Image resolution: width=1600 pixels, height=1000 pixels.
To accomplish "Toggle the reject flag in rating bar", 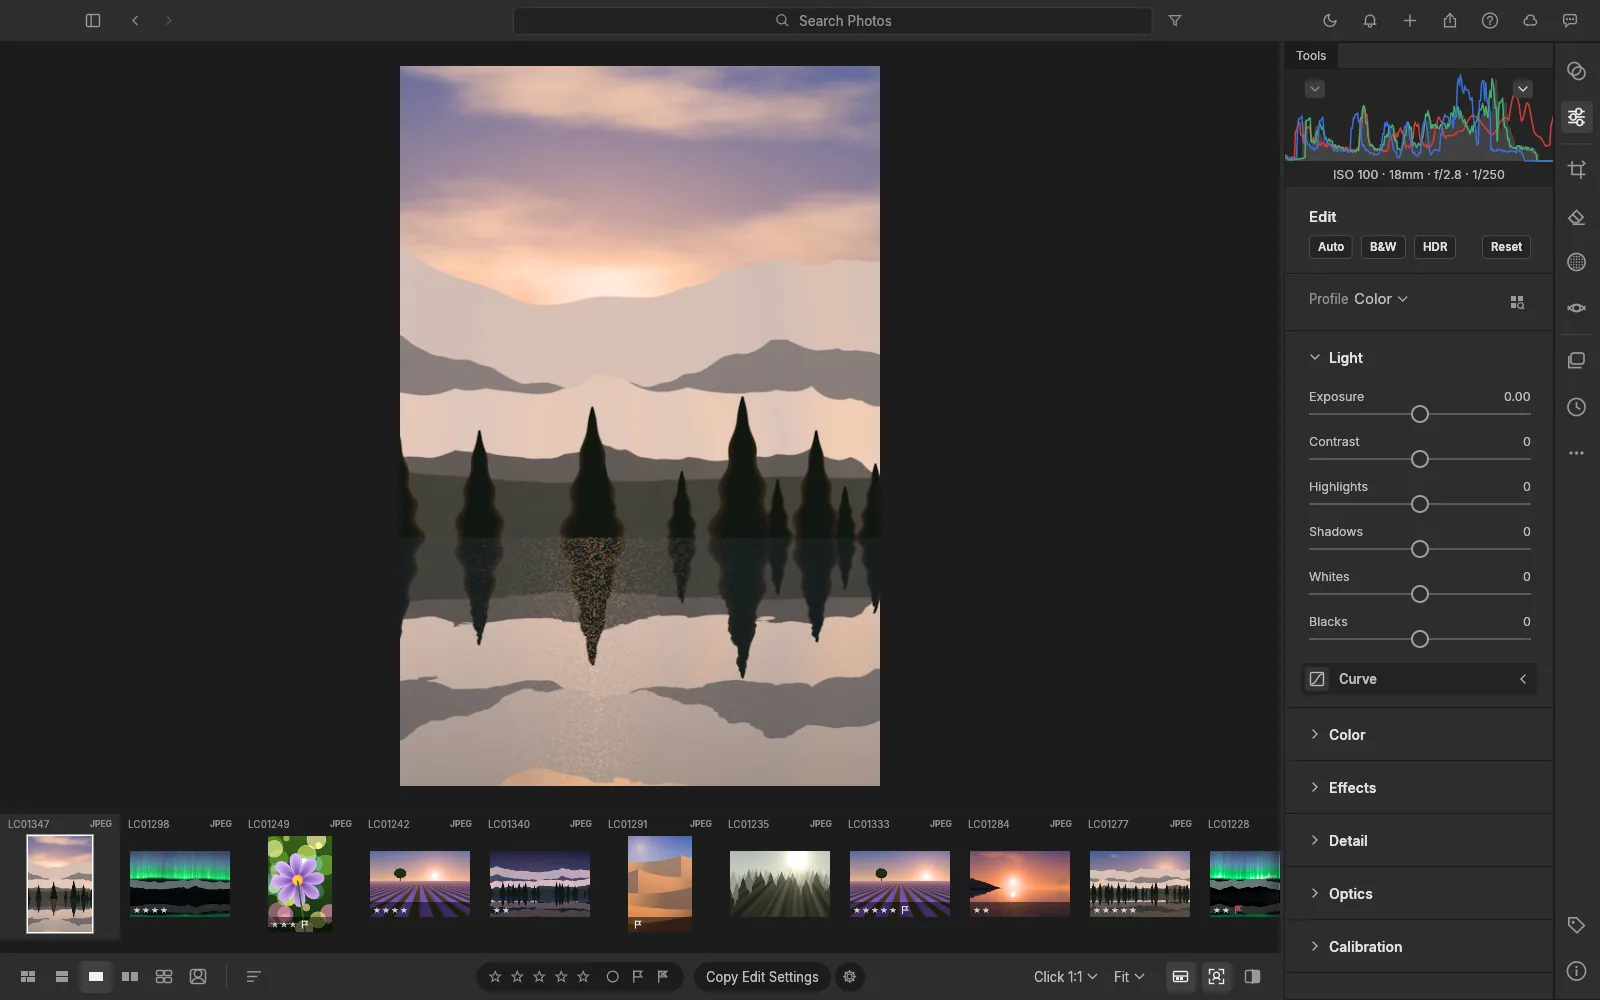I will [662, 977].
